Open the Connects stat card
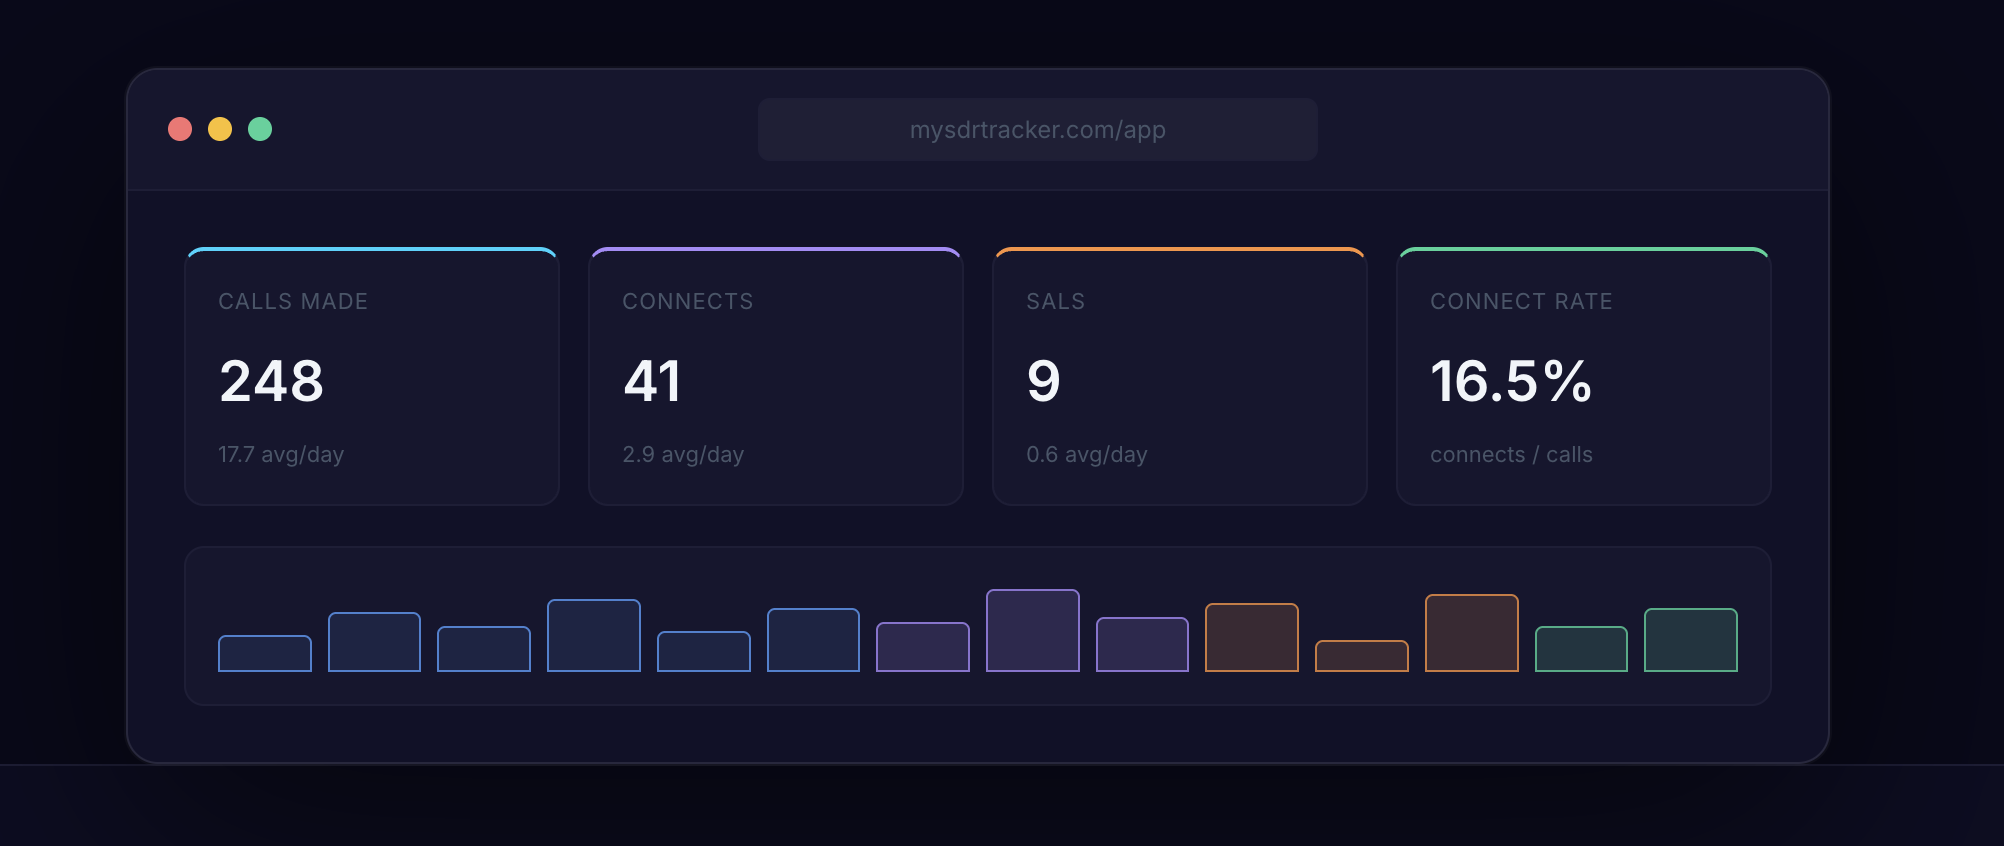The height and width of the screenshot is (846, 2004). tap(776, 376)
